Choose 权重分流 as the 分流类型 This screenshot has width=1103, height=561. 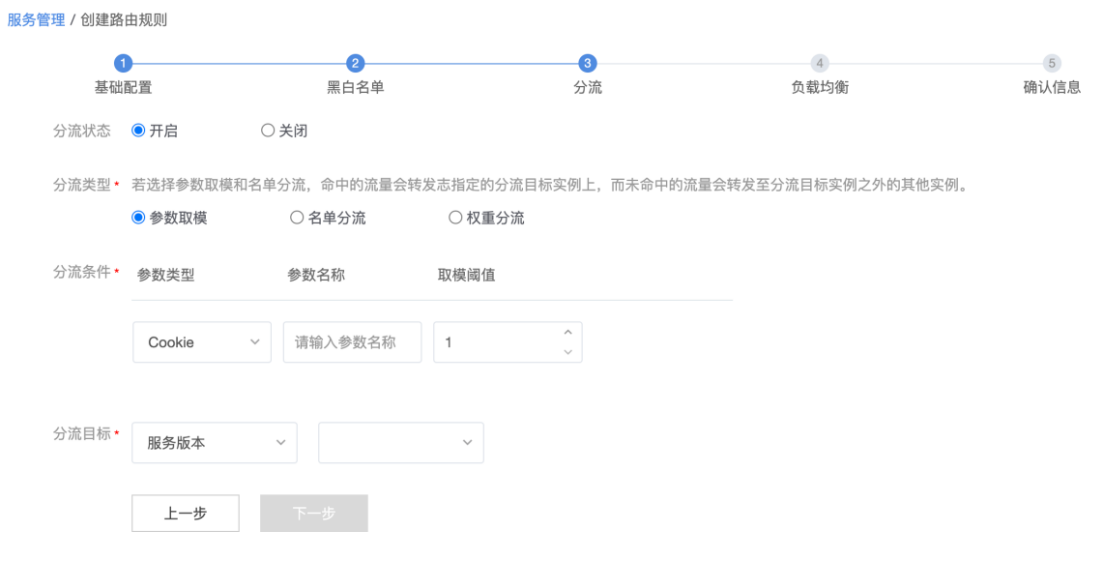pos(455,218)
